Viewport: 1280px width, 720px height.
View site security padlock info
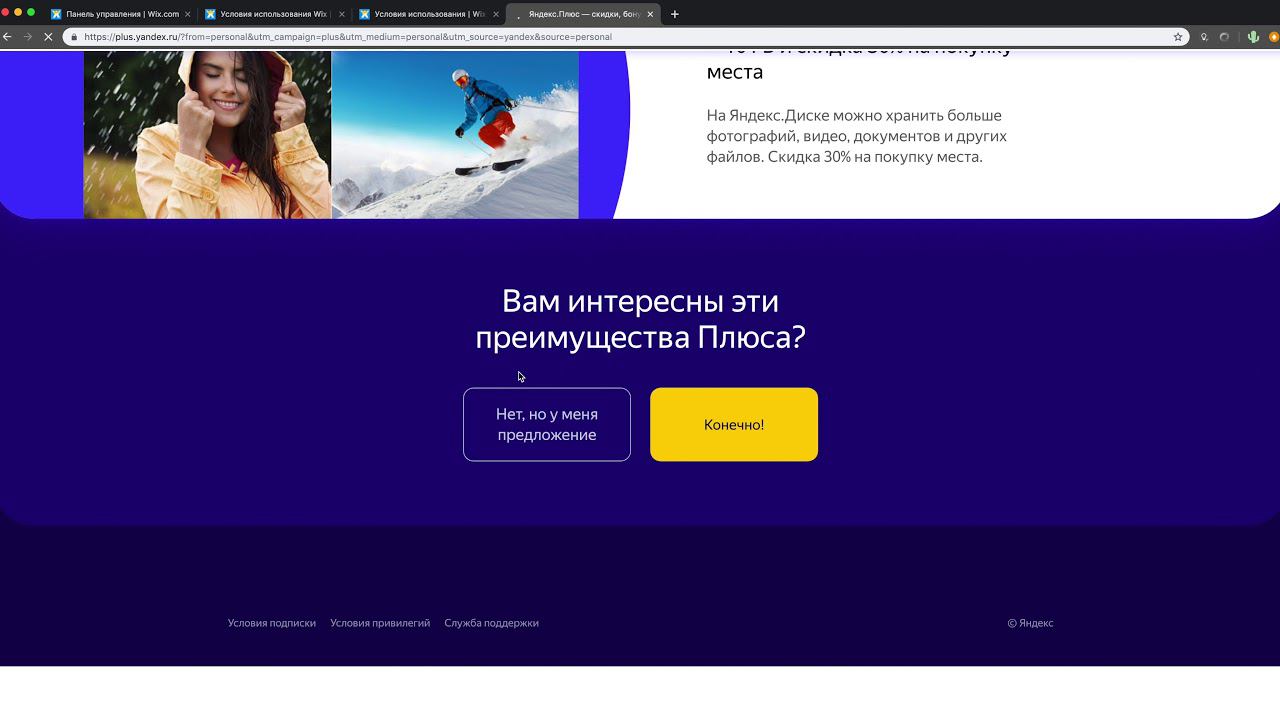coord(74,37)
